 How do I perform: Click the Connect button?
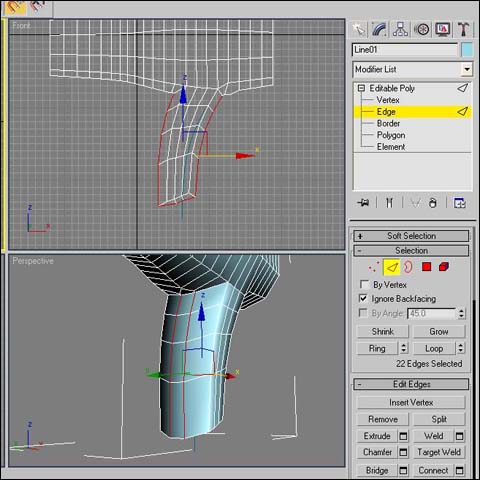[433, 470]
